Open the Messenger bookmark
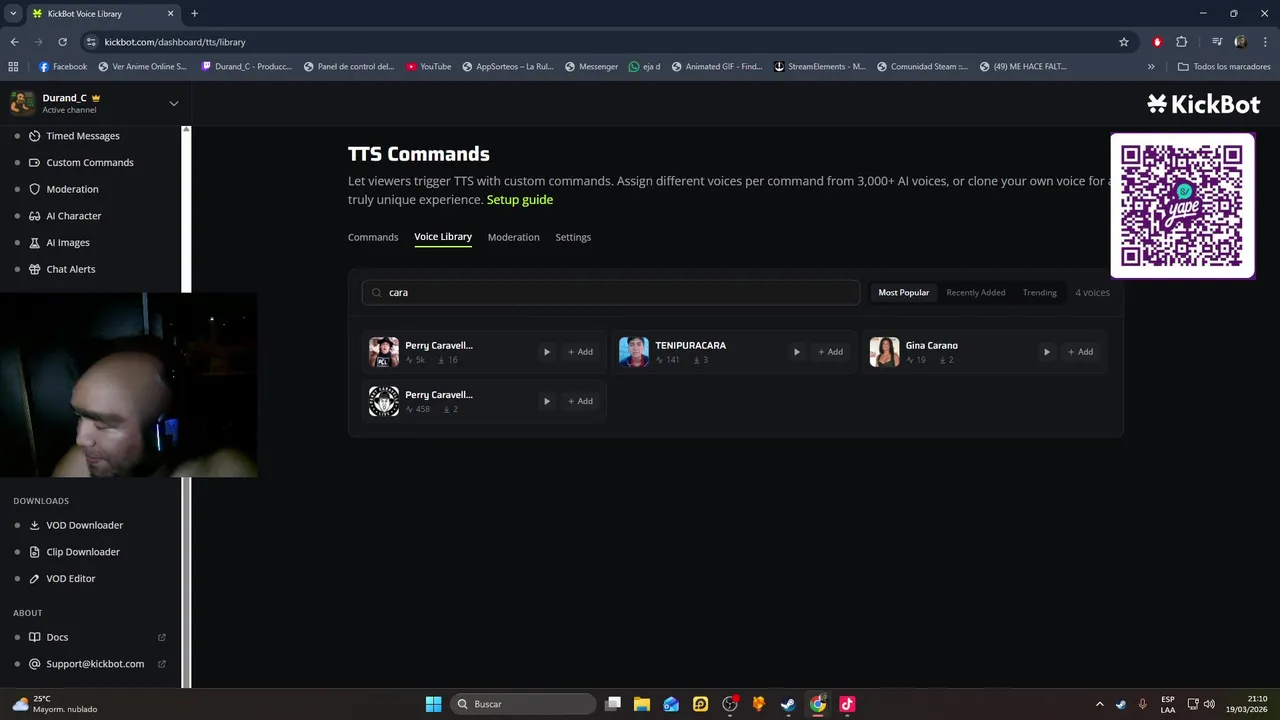 tap(590, 67)
